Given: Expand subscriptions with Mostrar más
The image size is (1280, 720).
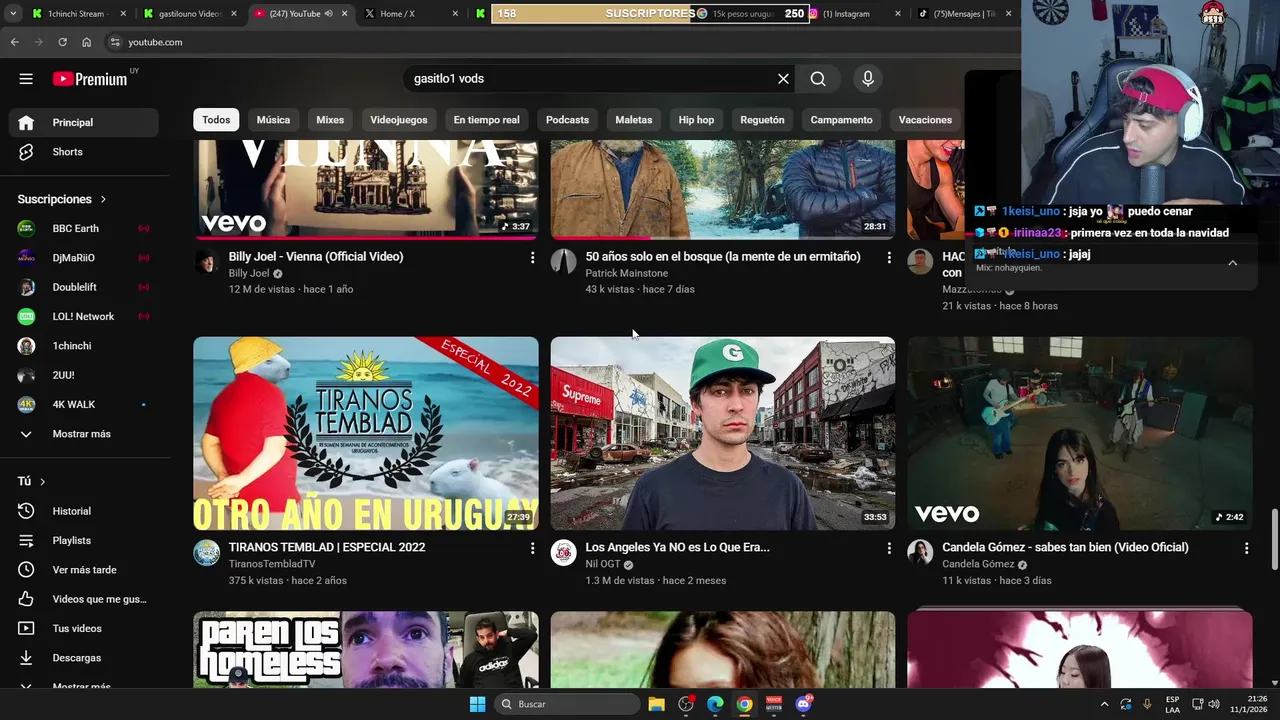Looking at the screenshot, I should click(x=83, y=434).
